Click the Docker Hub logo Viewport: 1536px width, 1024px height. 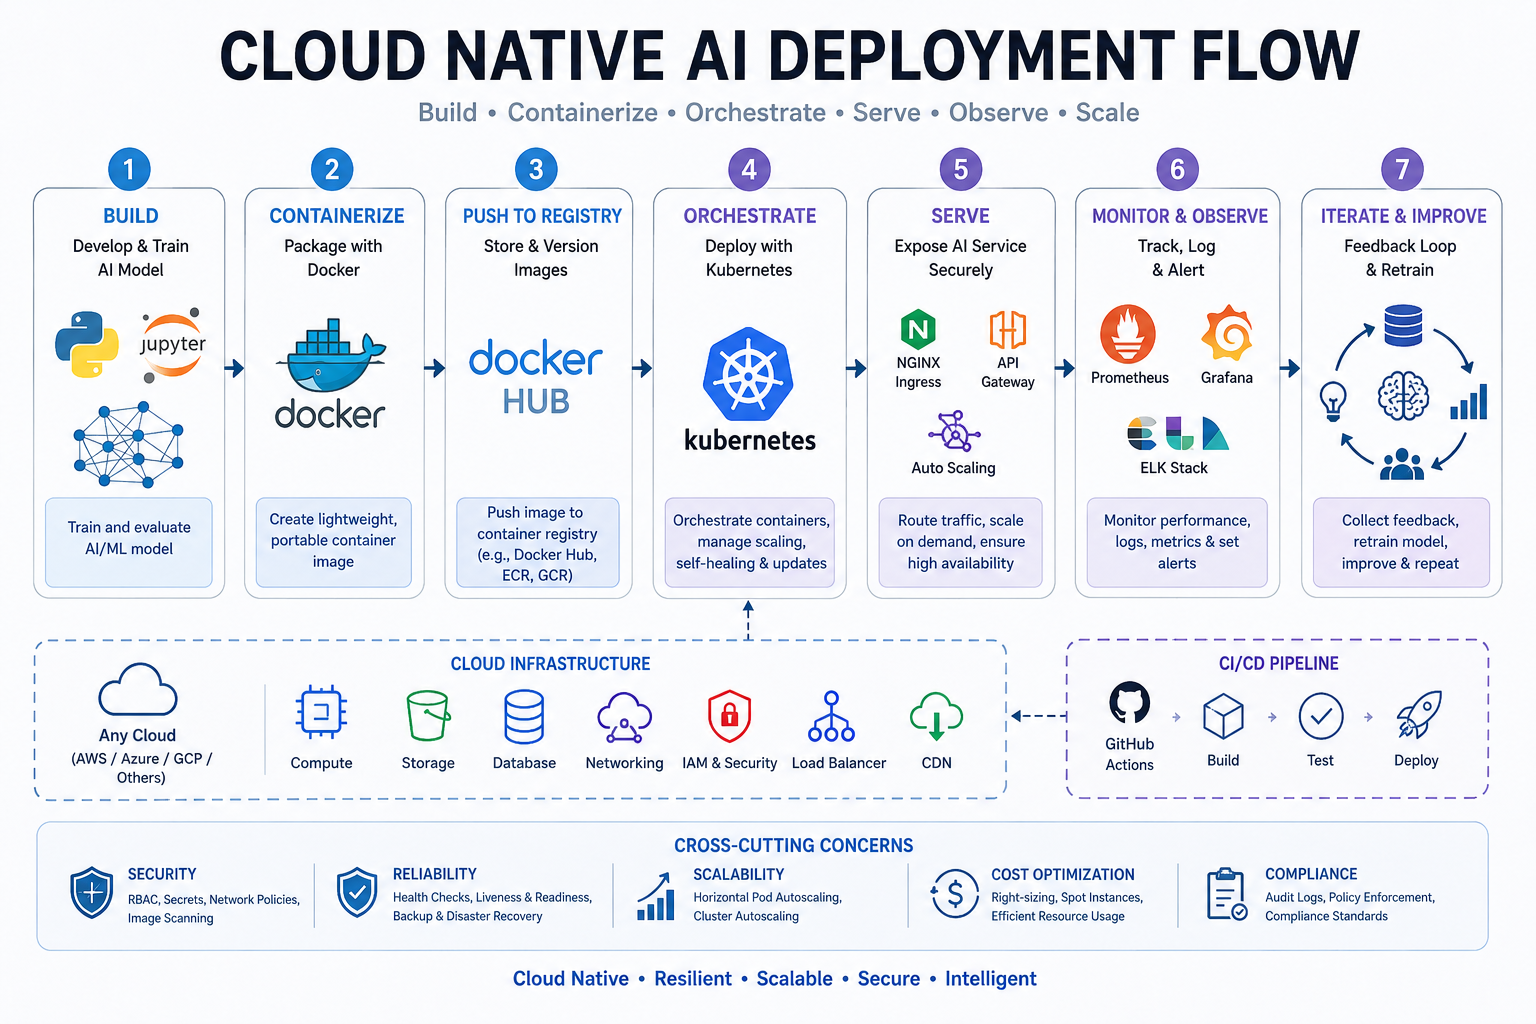536,378
